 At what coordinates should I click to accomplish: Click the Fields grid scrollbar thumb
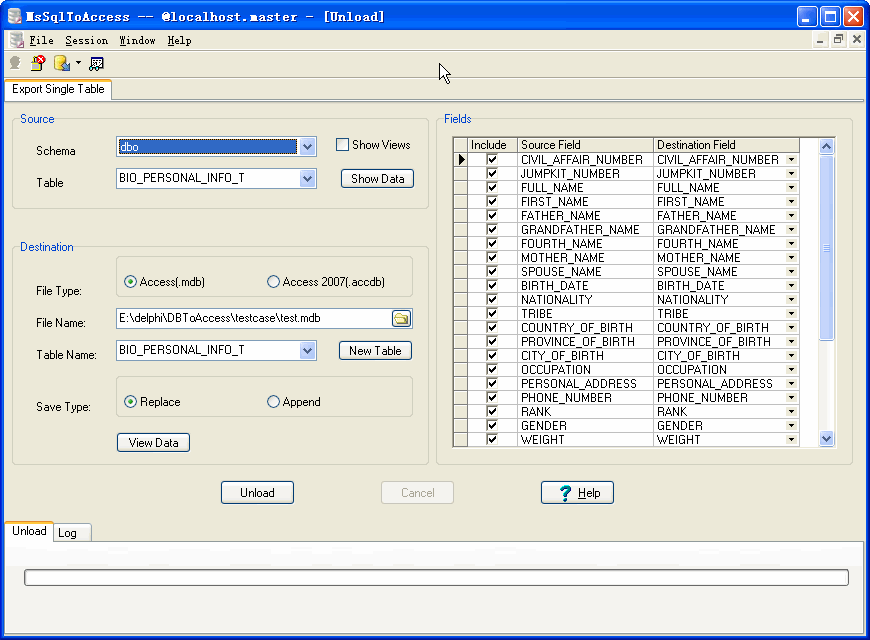[x=826, y=248]
